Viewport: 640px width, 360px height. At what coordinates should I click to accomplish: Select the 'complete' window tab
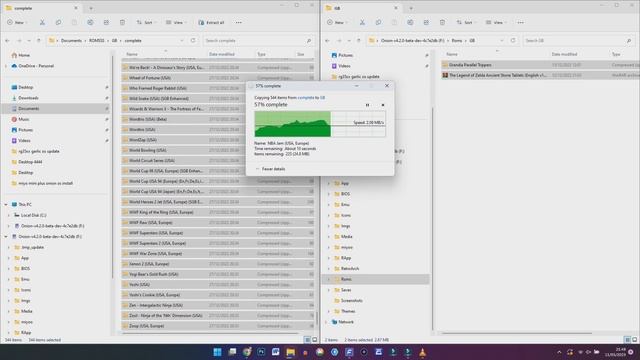41,8
